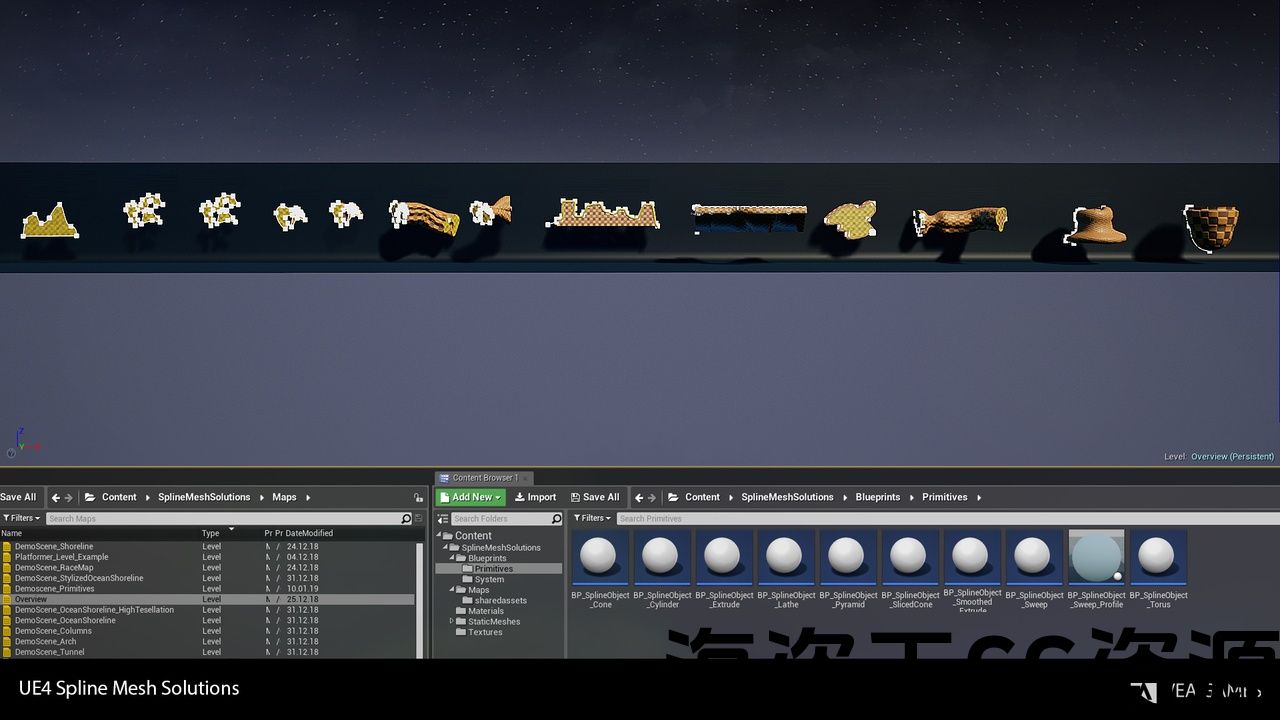Toggle the lock icon in Maps browser

click(x=419, y=497)
